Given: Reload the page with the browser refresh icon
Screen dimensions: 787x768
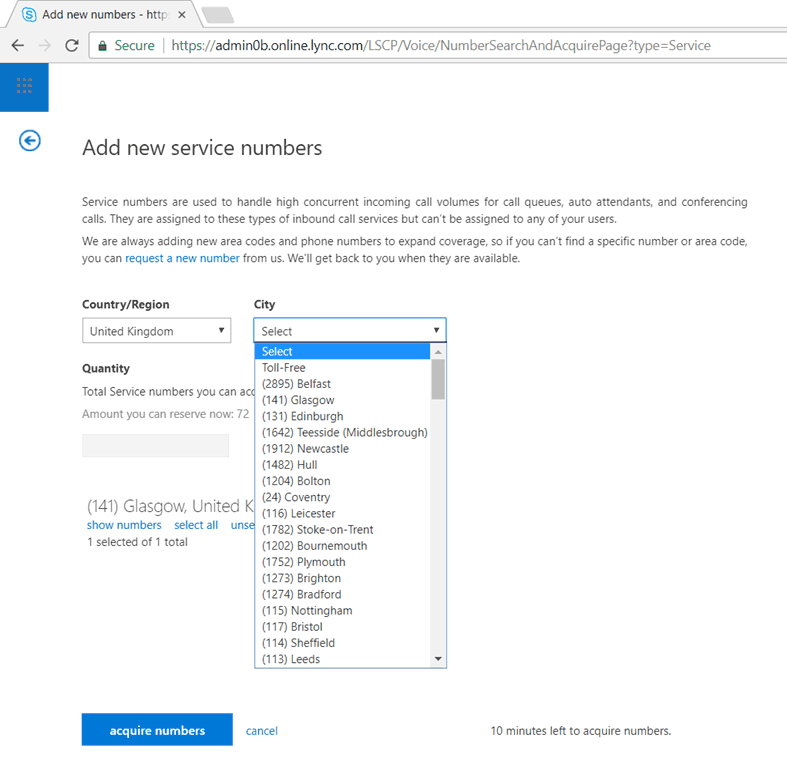Looking at the screenshot, I should pyautogui.click(x=72, y=45).
